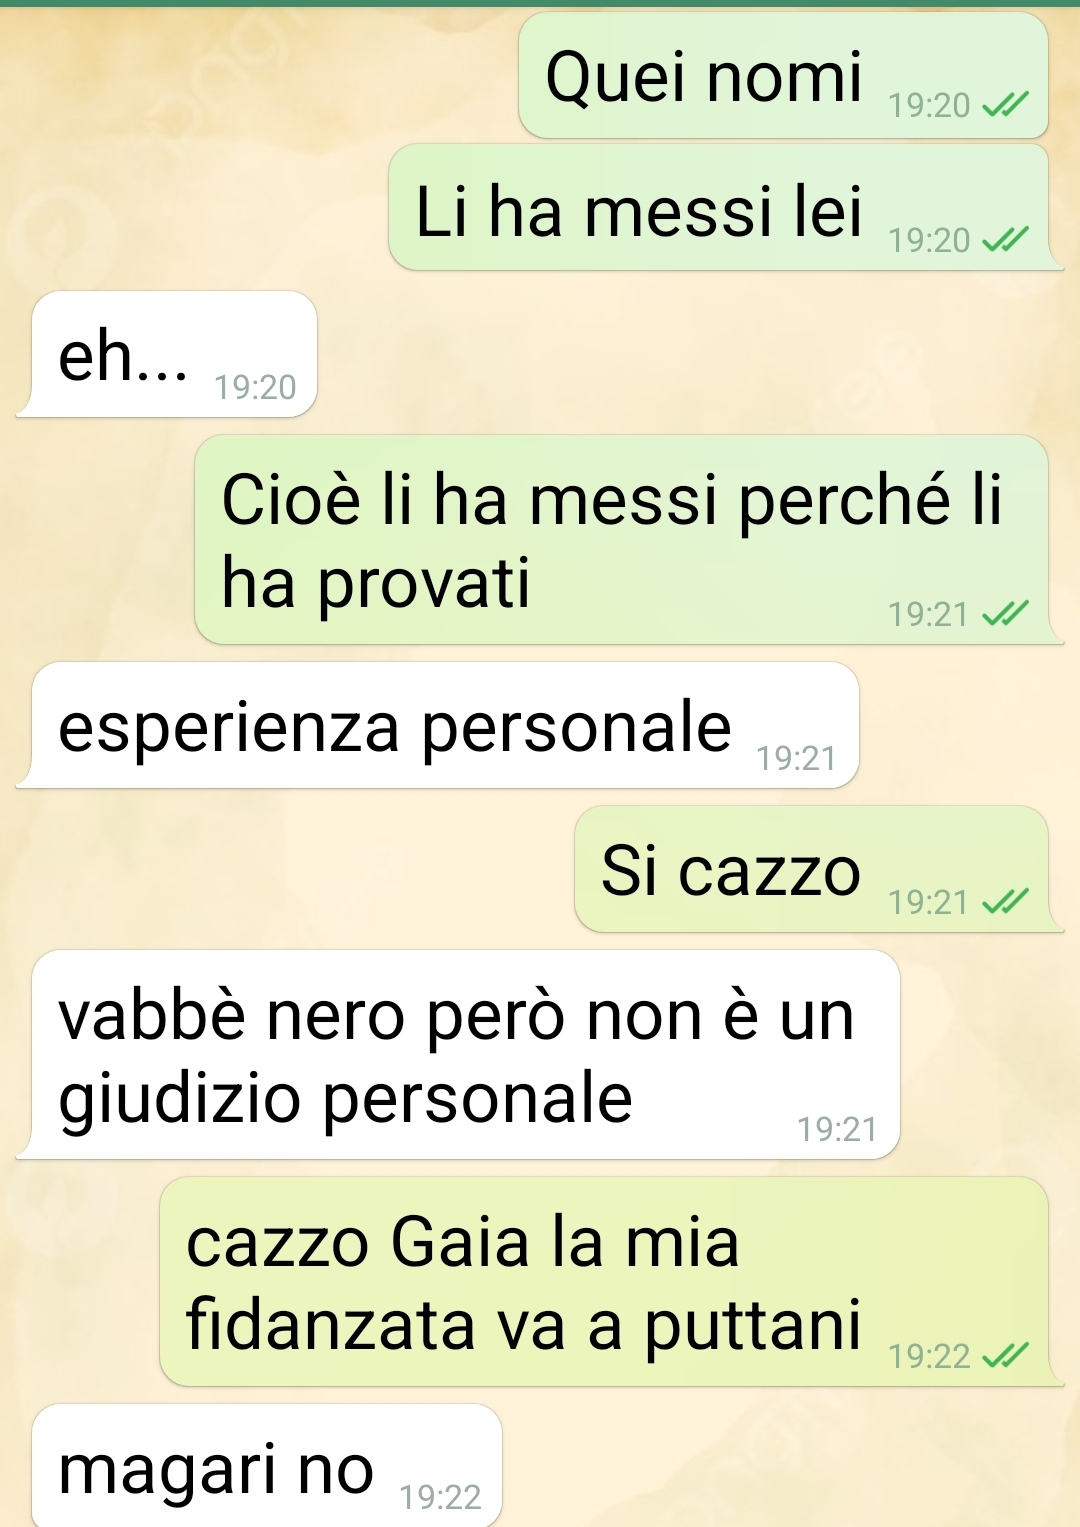
Task: Select the 'Quei nomi' message bubble
Action: pyautogui.click(x=783, y=76)
